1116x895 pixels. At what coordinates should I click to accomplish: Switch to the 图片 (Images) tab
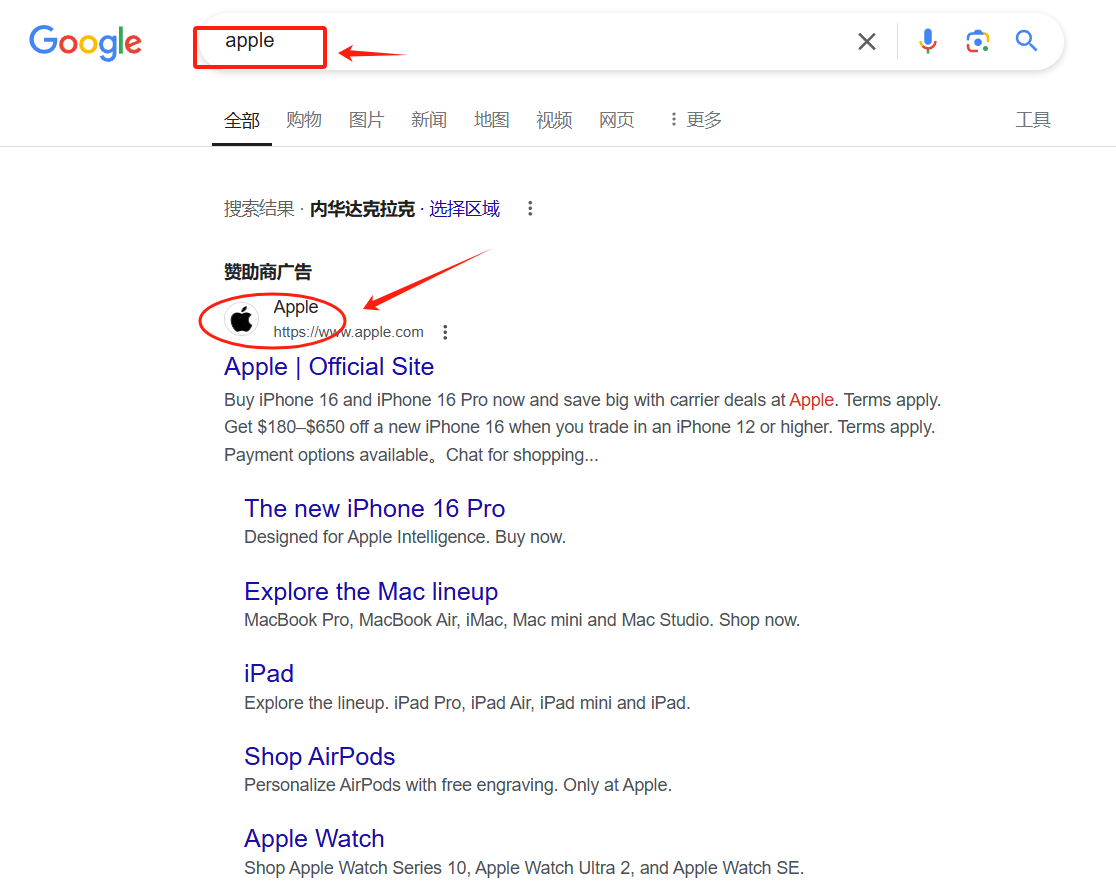(x=367, y=119)
